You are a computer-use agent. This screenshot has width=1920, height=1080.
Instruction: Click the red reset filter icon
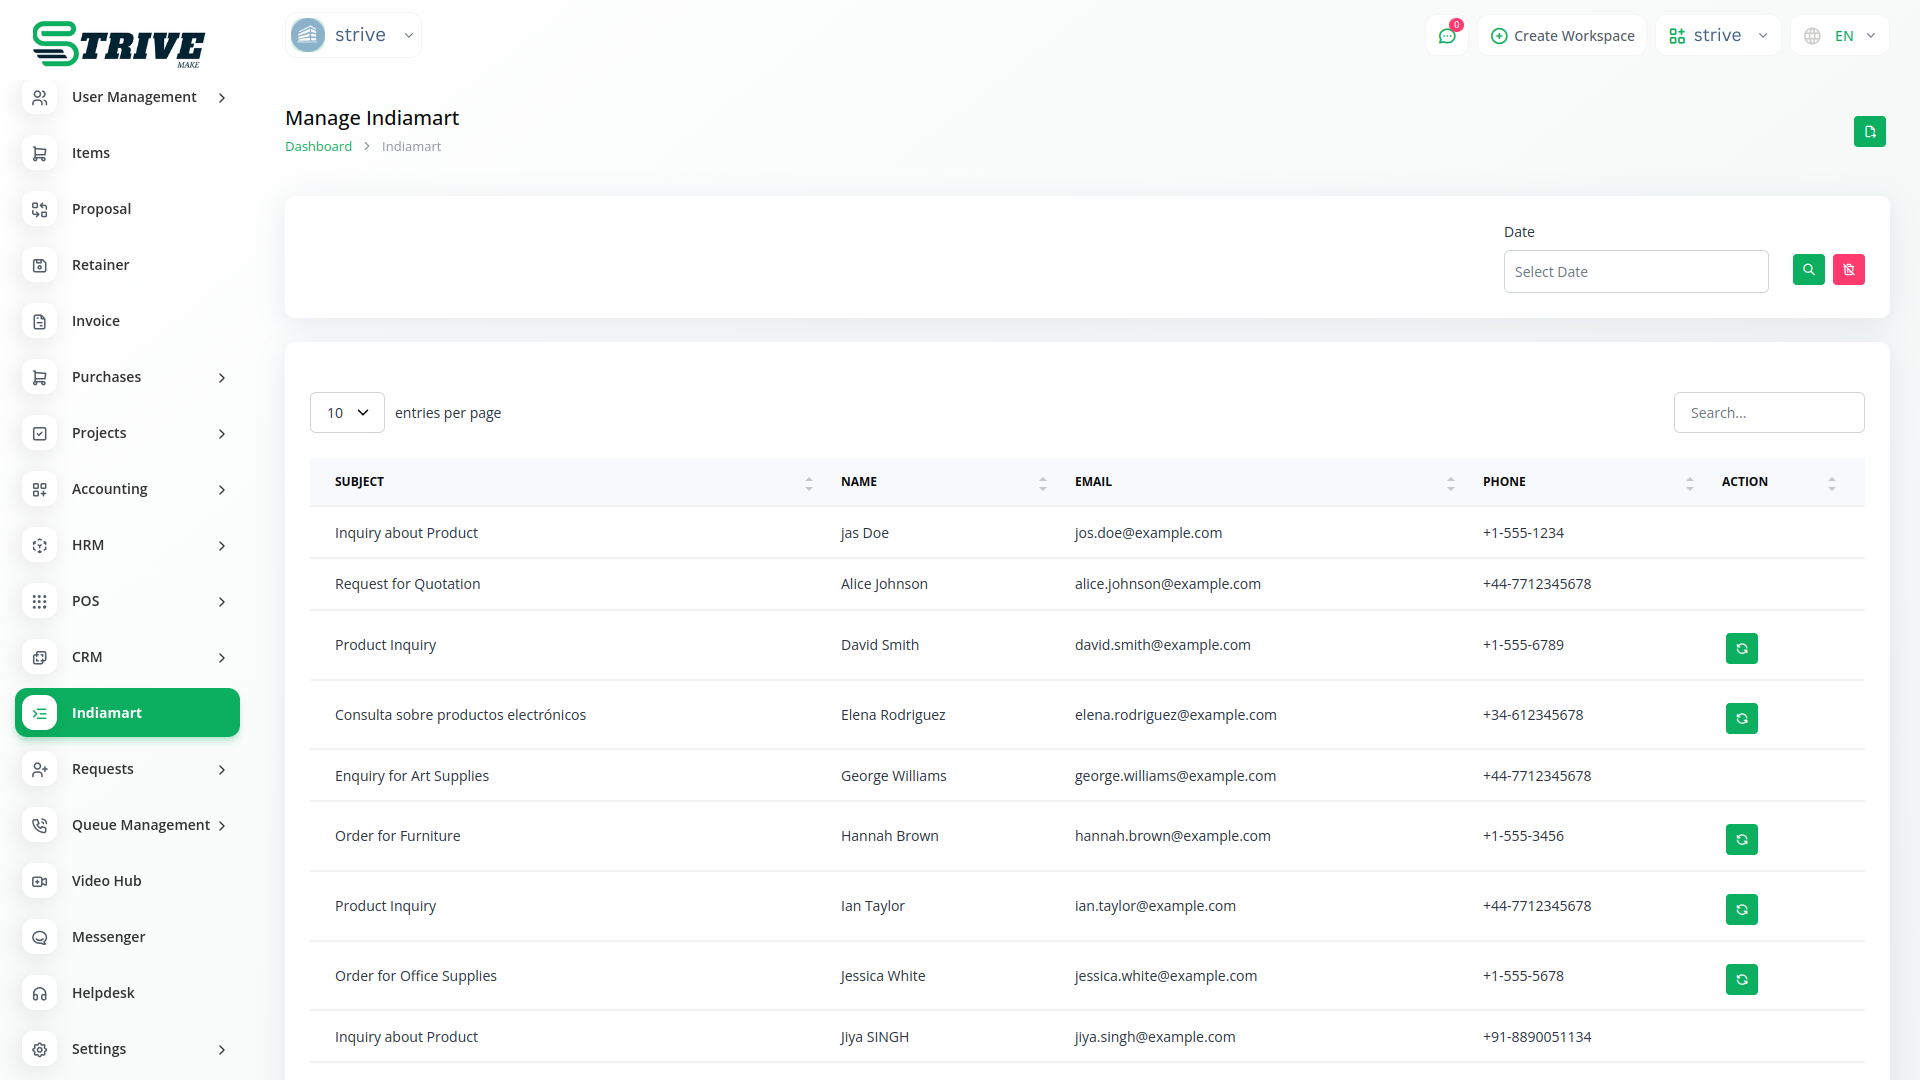[1848, 270]
